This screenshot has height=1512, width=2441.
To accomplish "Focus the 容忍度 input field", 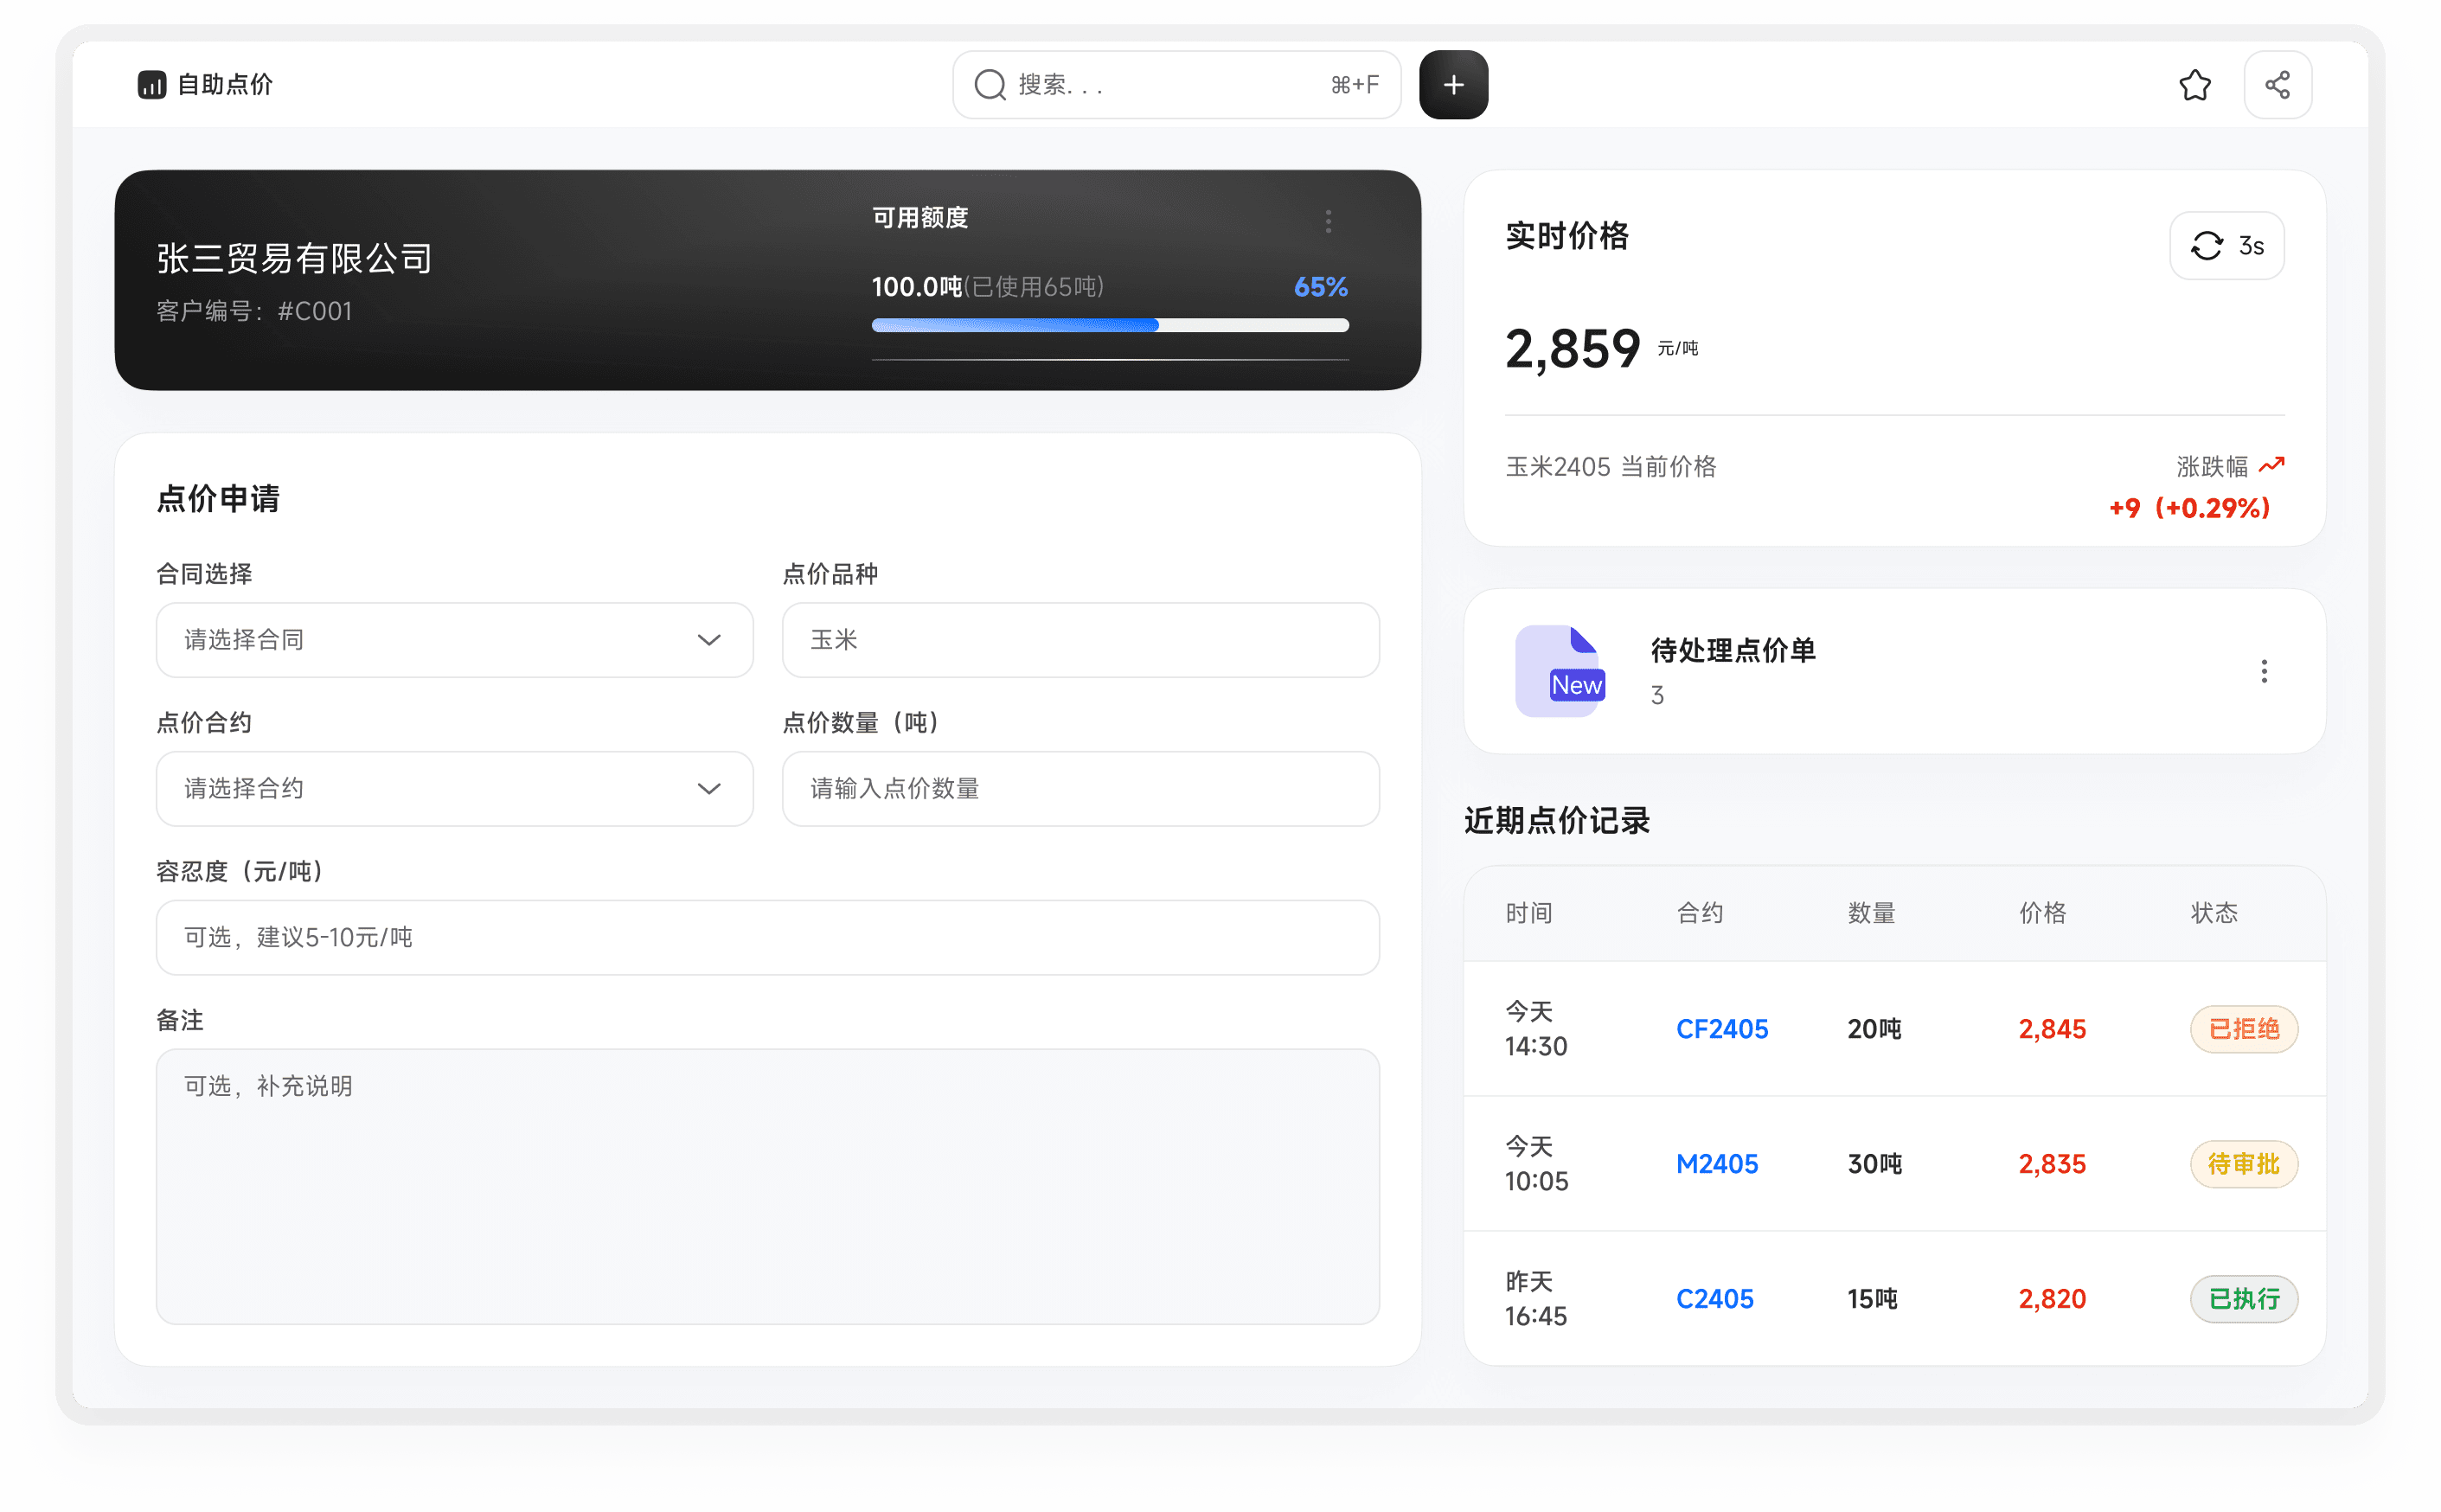I will 767,938.
